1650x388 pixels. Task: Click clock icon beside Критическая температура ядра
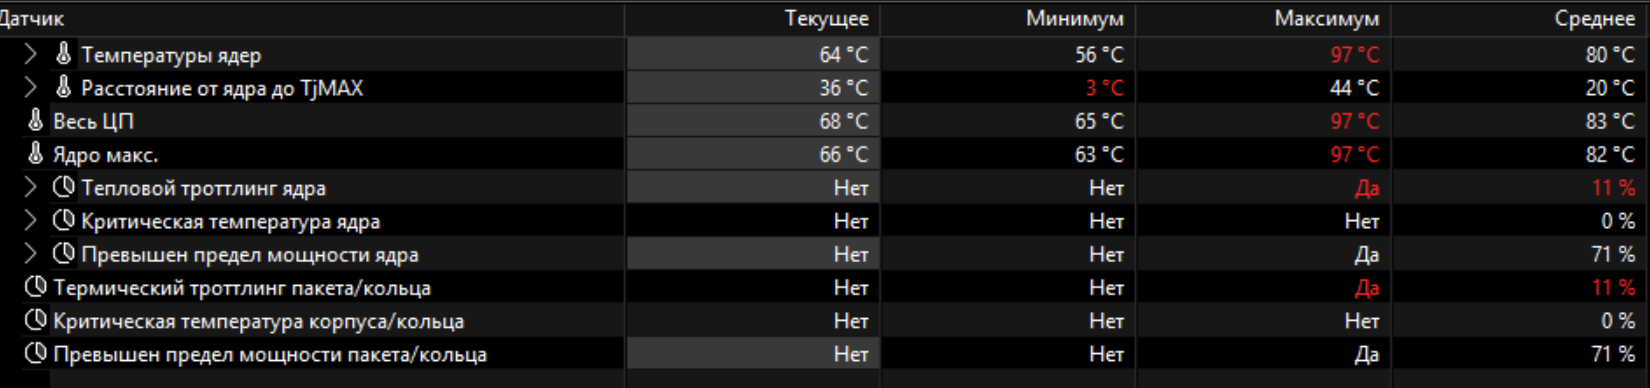click(x=64, y=220)
